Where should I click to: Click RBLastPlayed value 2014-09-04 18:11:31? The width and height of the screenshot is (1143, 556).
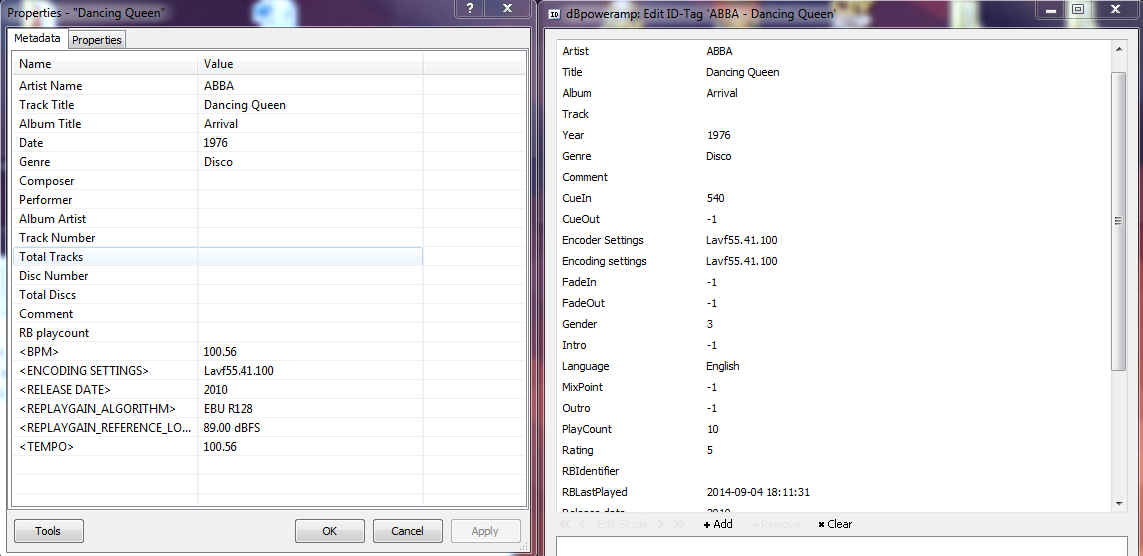758,493
